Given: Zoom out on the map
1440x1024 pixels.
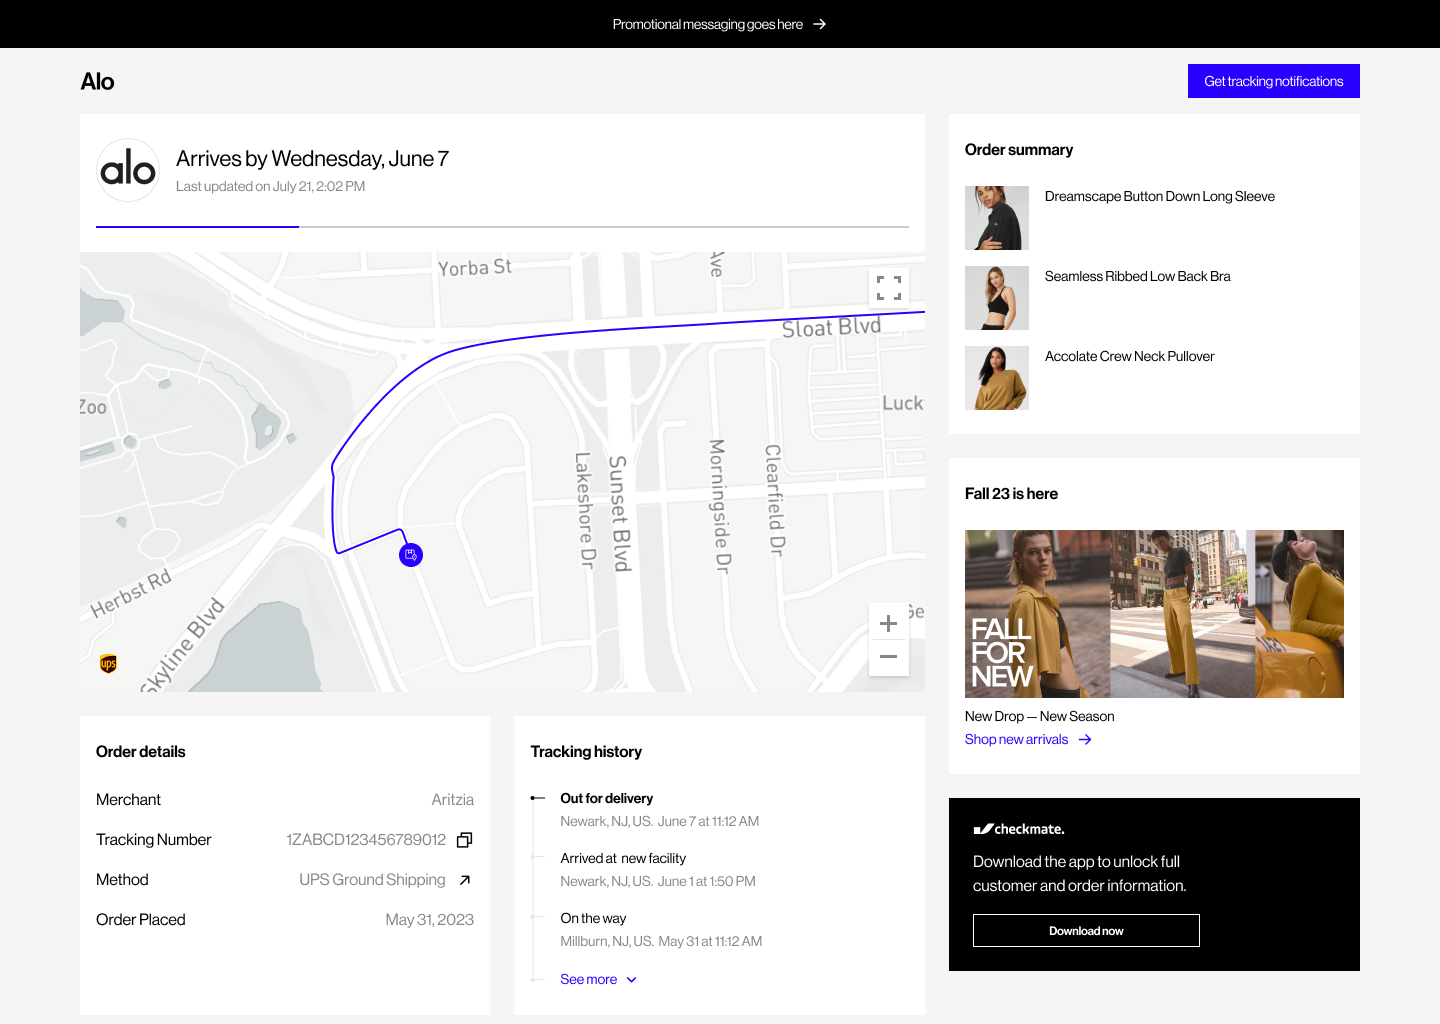Looking at the screenshot, I should (888, 657).
